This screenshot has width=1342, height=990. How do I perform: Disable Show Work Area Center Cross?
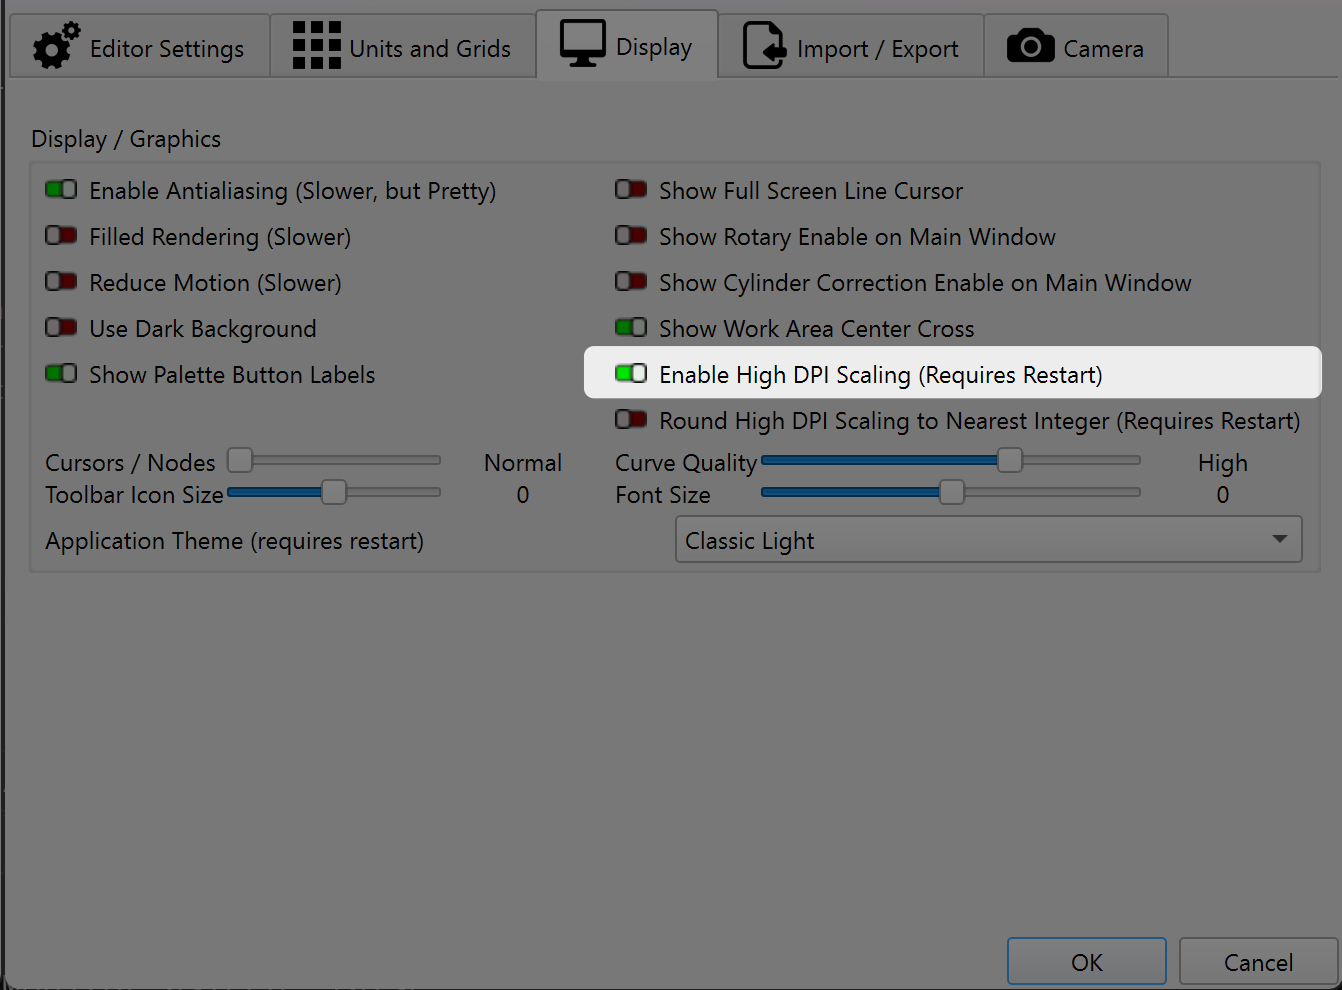click(x=630, y=327)
